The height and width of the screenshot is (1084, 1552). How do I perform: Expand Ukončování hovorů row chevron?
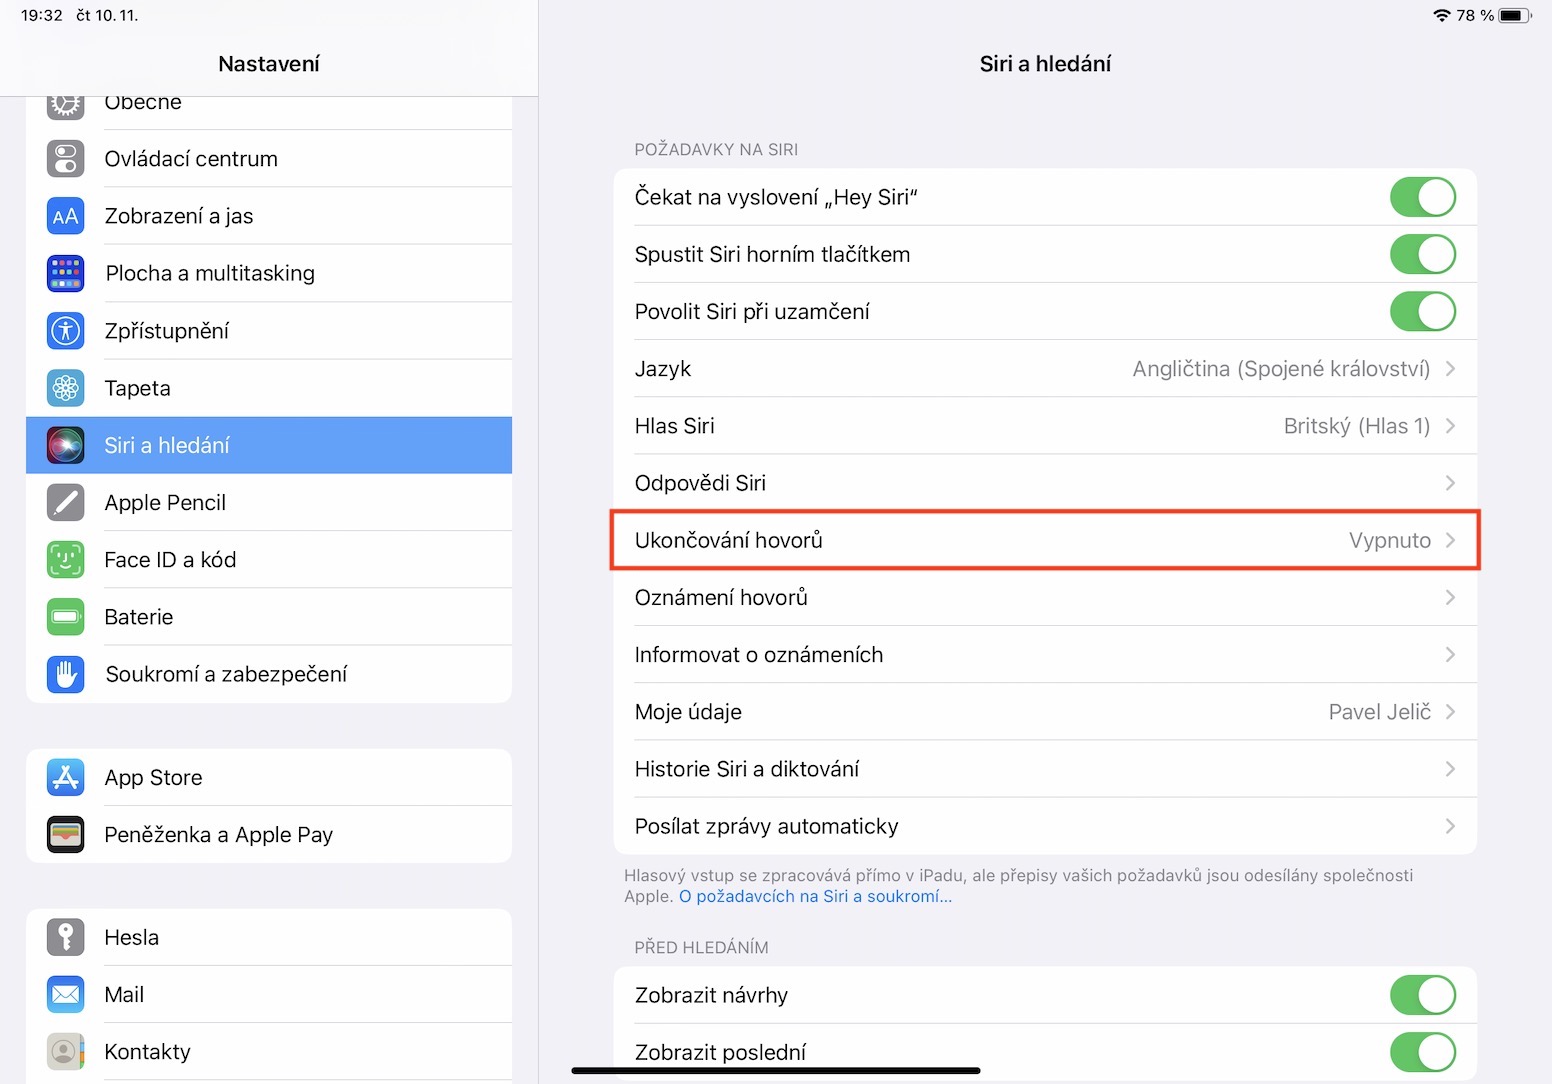(1450, 541)
